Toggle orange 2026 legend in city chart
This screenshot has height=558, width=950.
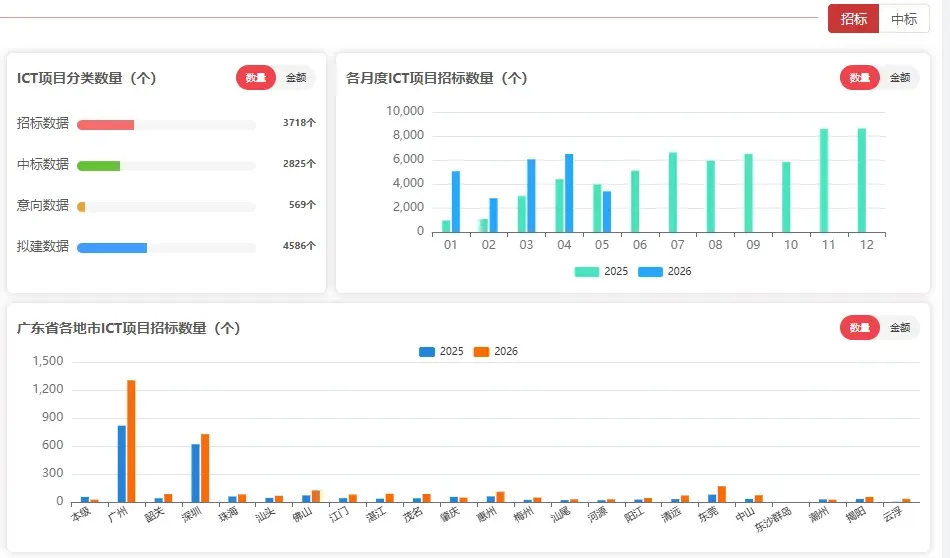pos(496,351)
